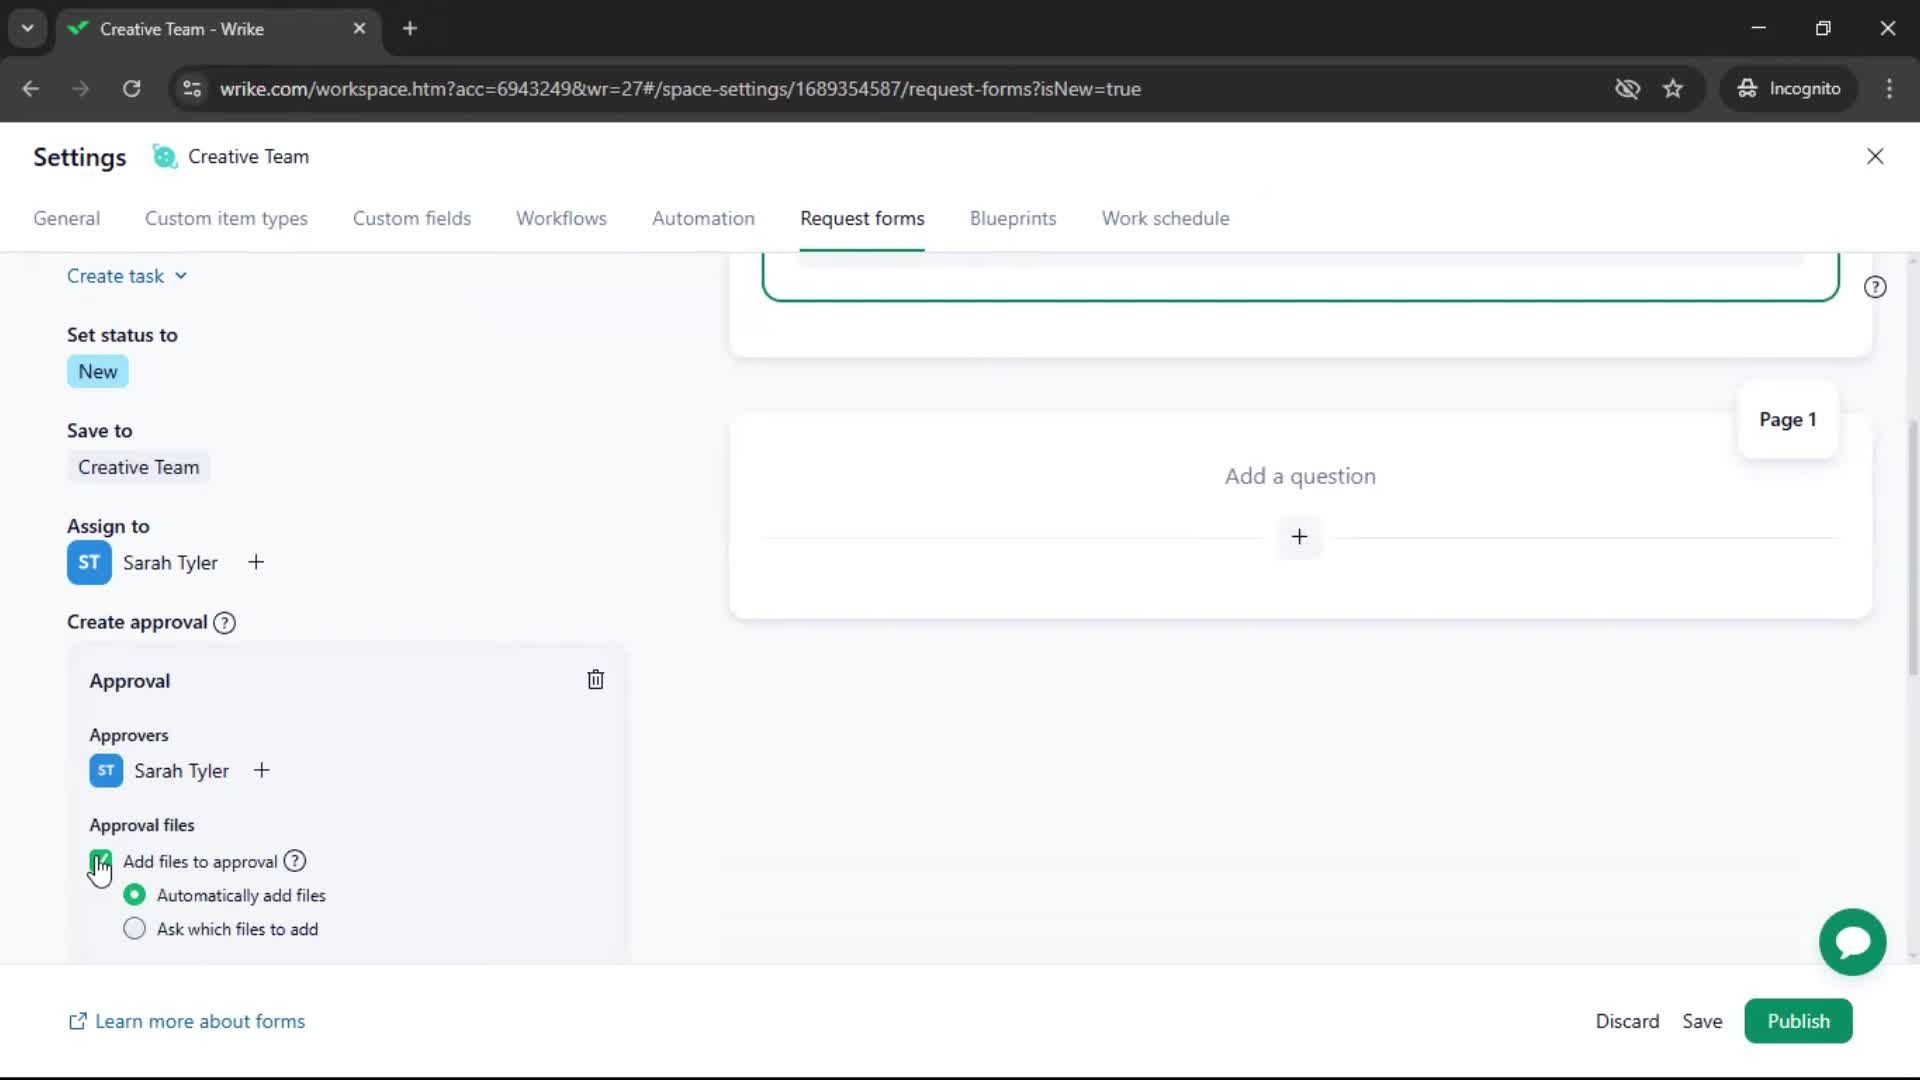Add a question with the plus button
The image size is (1920, 1080).
(x=1299, y=537)
